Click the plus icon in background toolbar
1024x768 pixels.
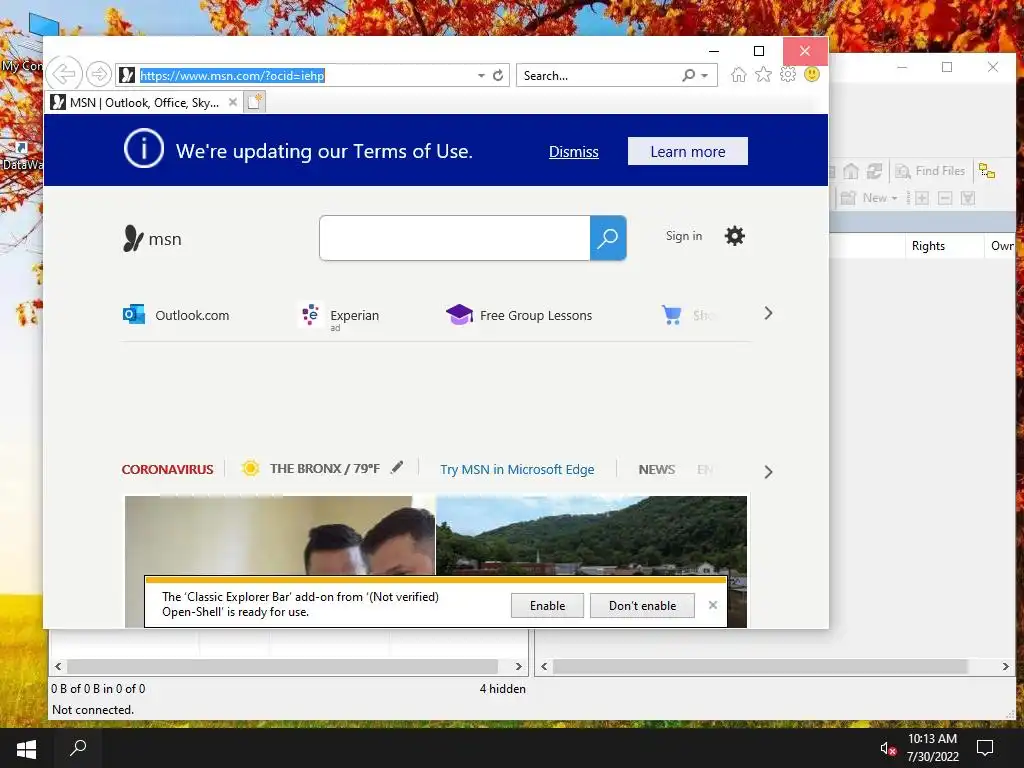[x=921, y=198]
